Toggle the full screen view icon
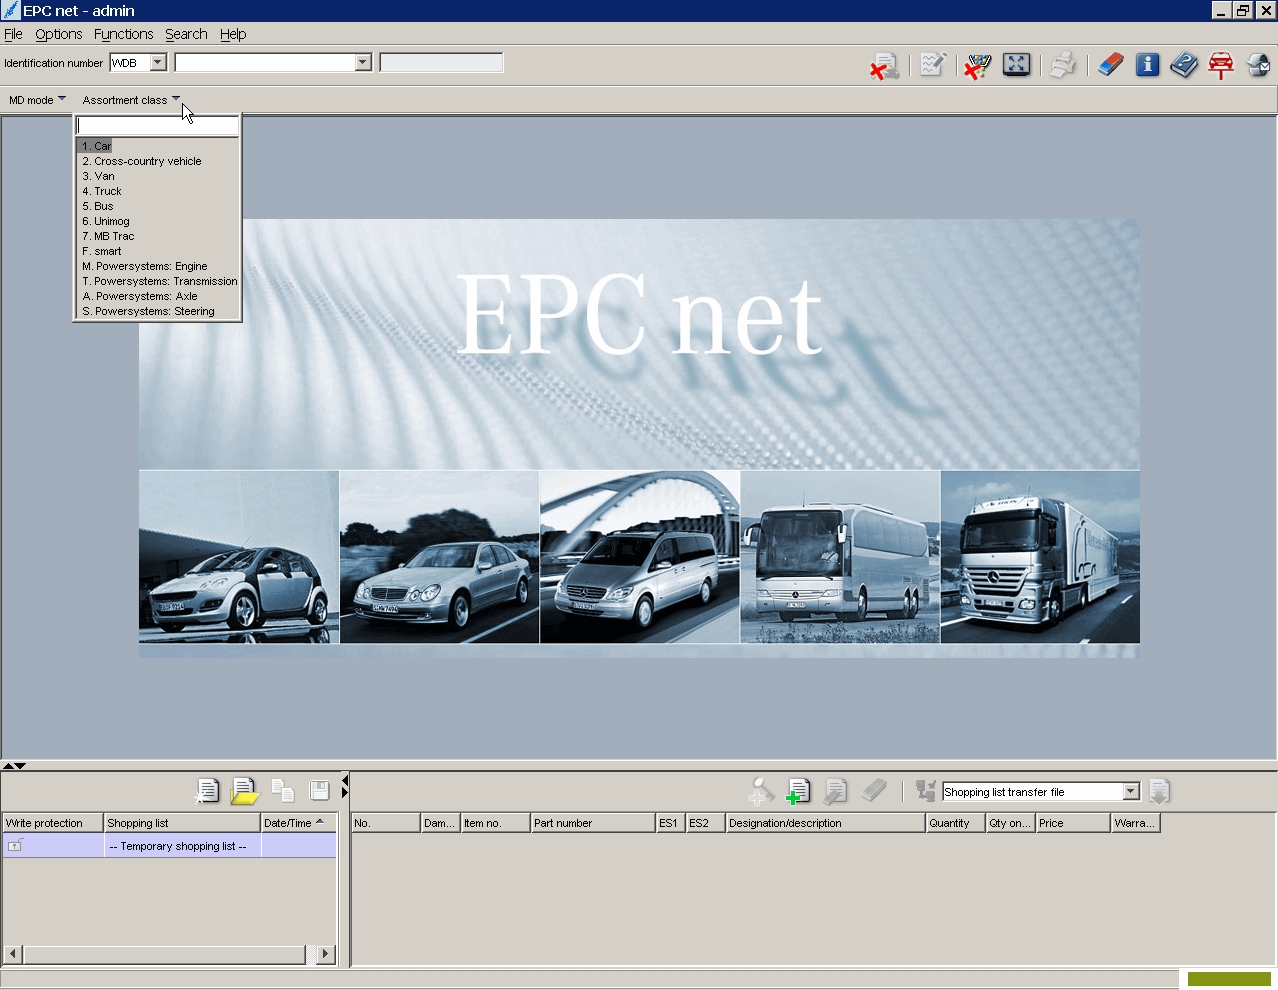The height and width of the screenshot is (990, 1278). (x=1016, y=65)
